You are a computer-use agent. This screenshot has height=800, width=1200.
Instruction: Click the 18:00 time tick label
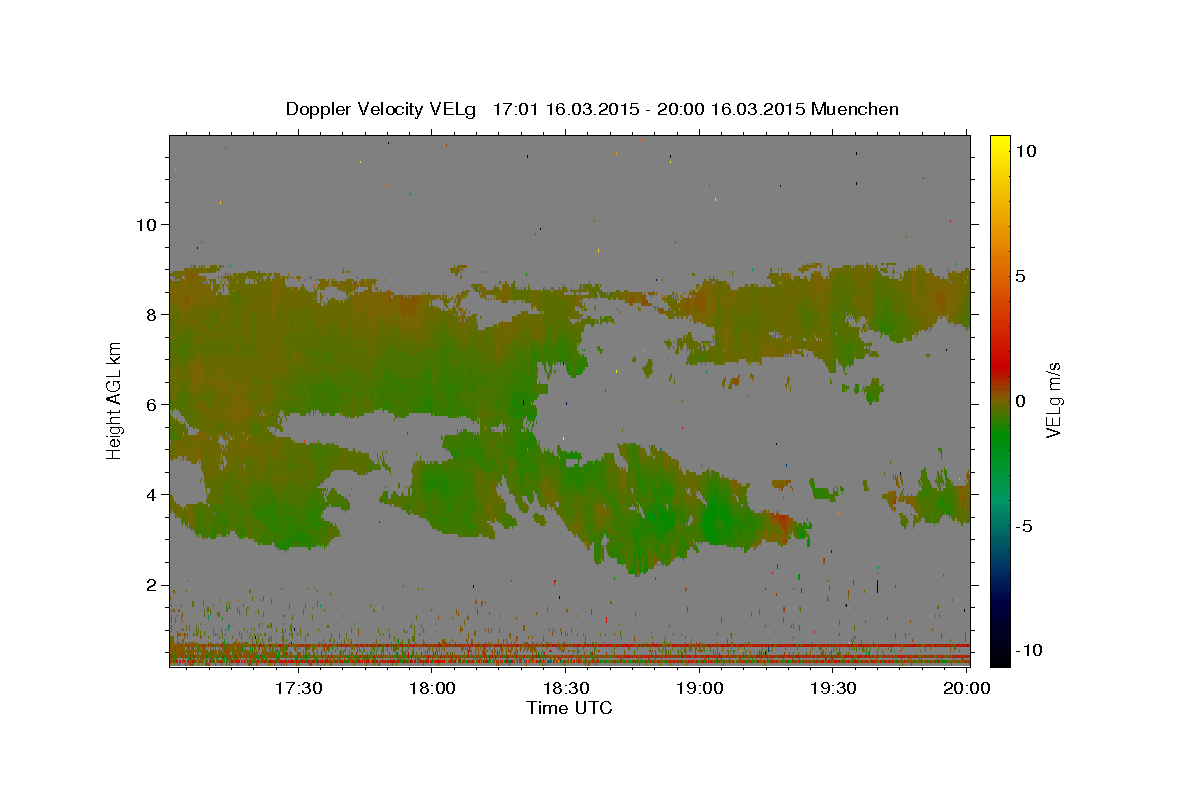click(x=433, y=689)
